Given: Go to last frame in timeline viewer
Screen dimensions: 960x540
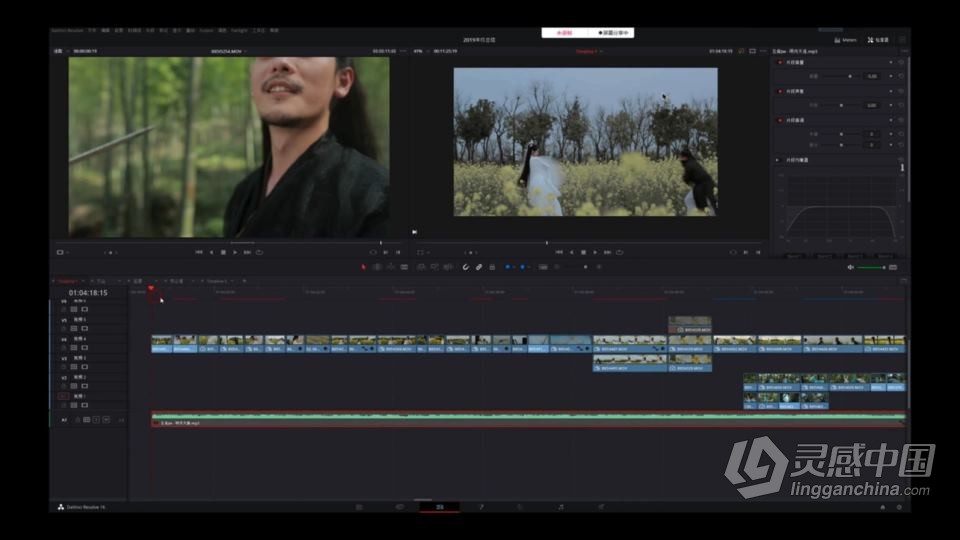Looking at the screenshot, I should 607,252.
